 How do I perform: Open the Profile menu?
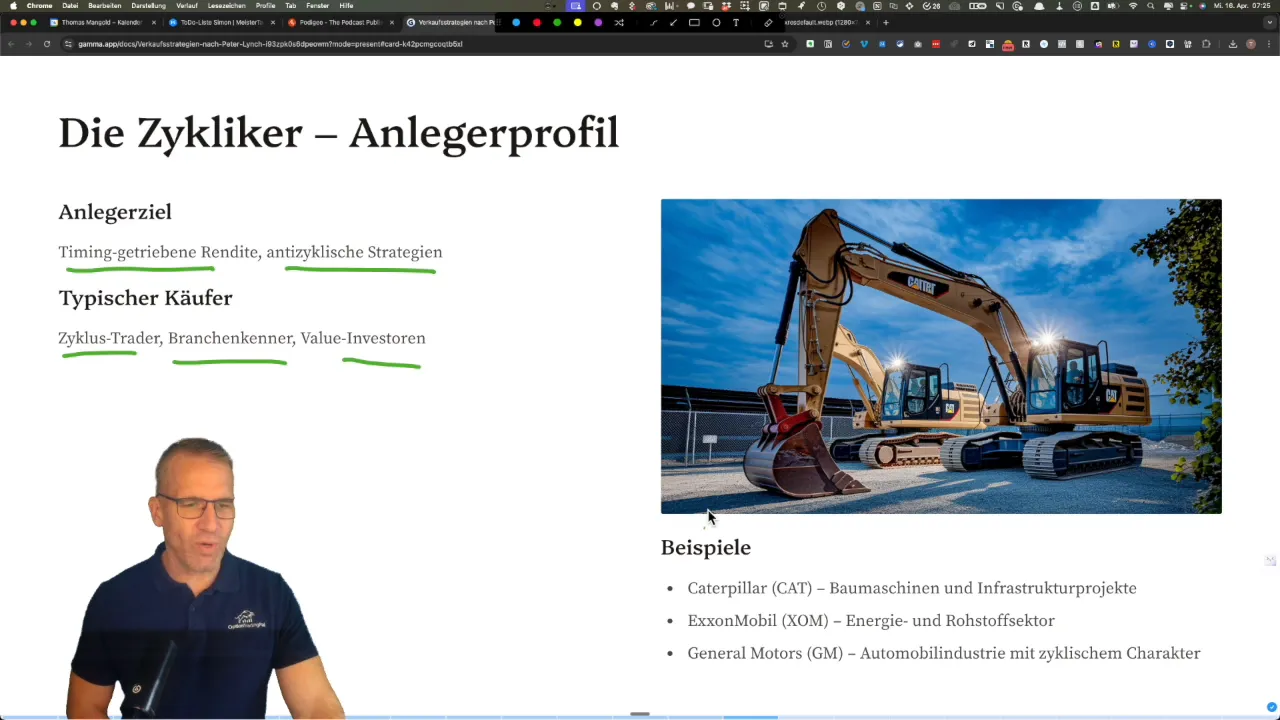(x=265, y=6)
